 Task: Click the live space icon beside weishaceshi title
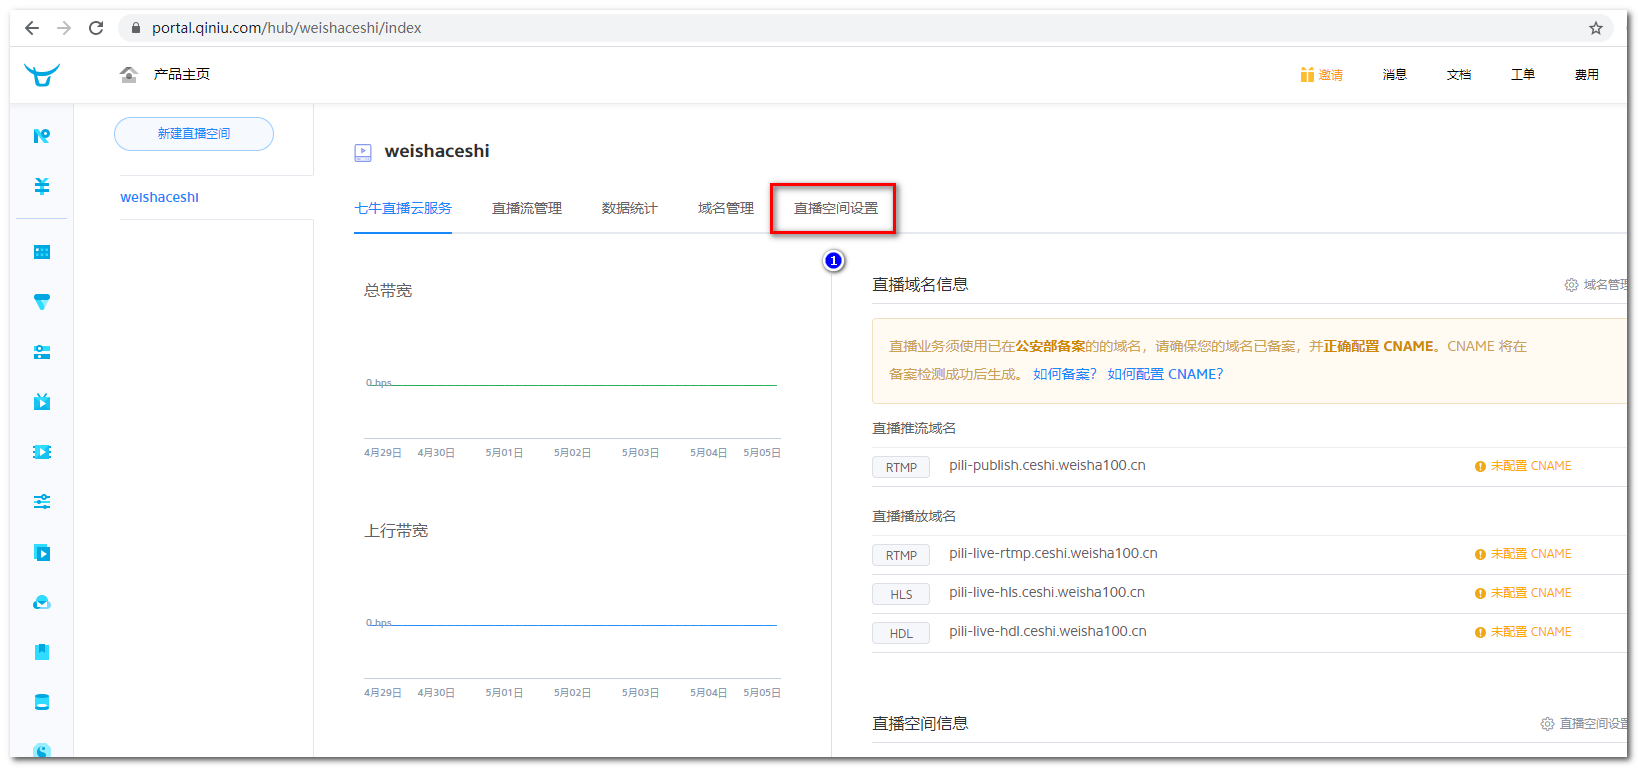[x=363, y=152]
